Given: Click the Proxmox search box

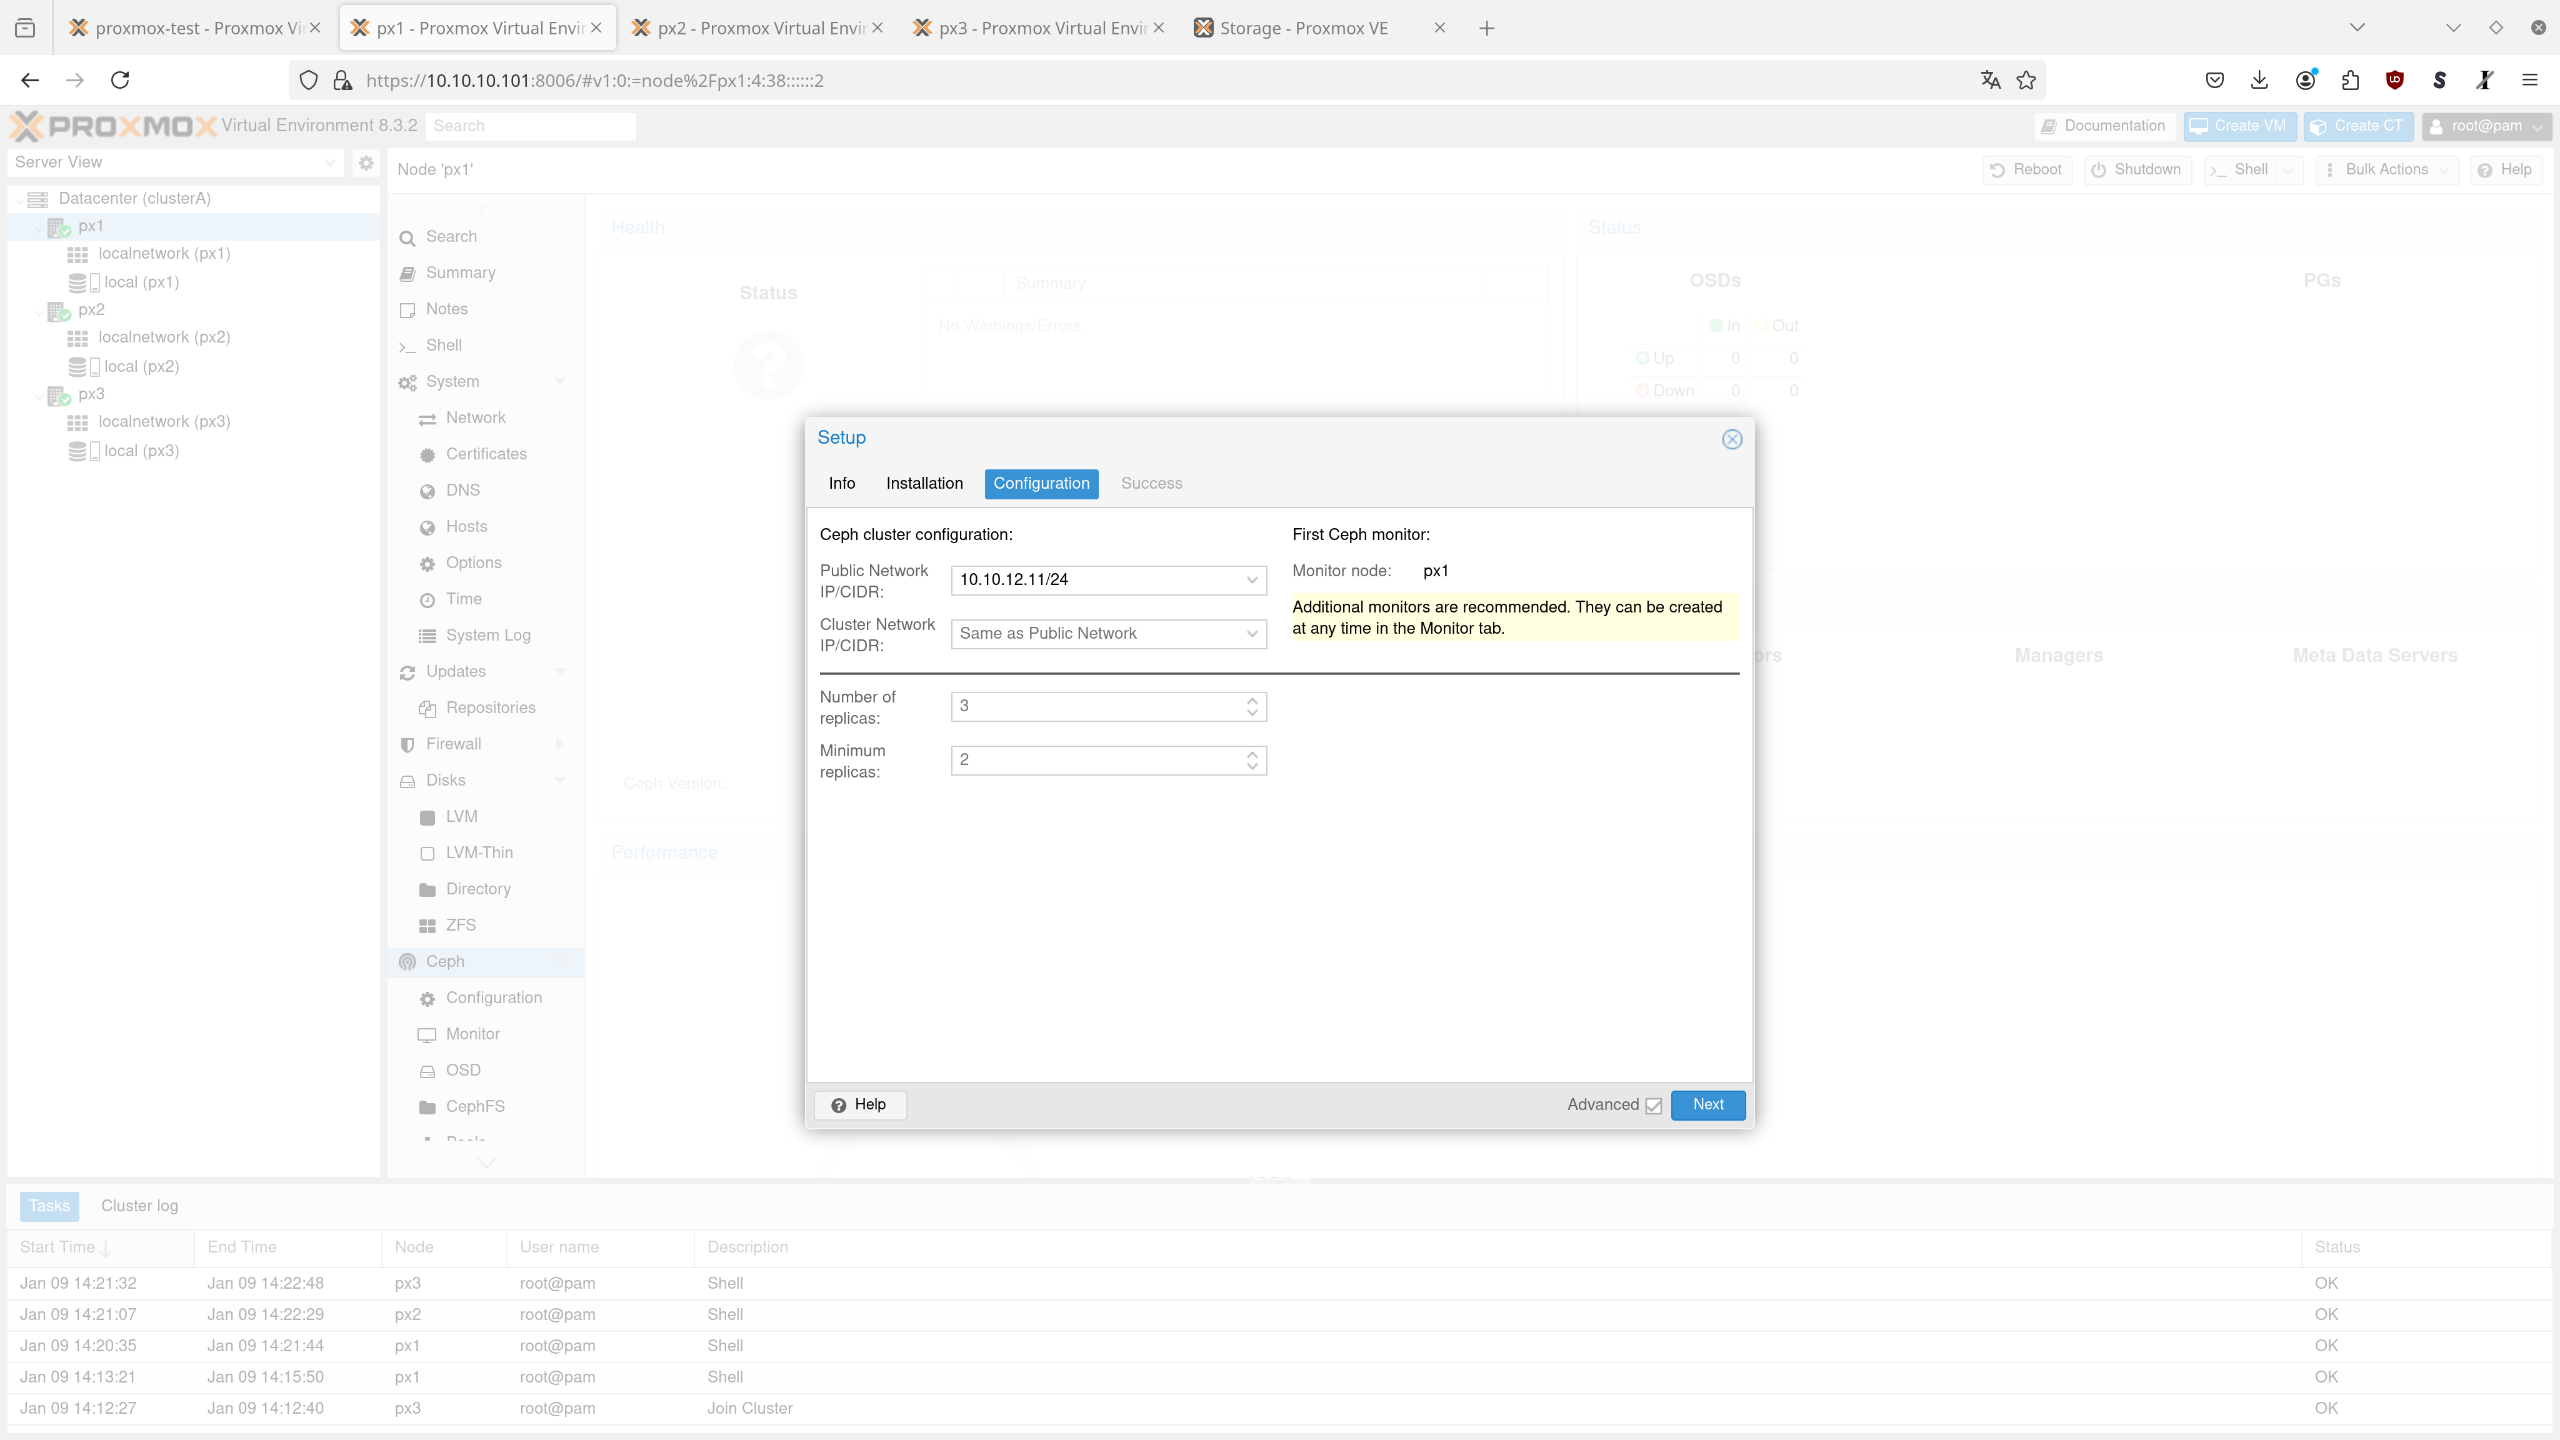Looking at the screenshot, I should tap(531, 126).
